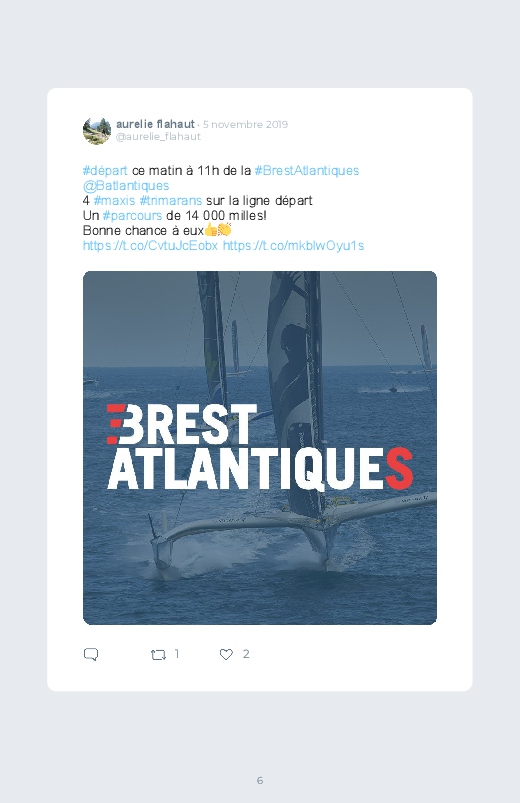
Task: Follow the t.co/CvtuJcEobx link
Action: pos(150,245)
